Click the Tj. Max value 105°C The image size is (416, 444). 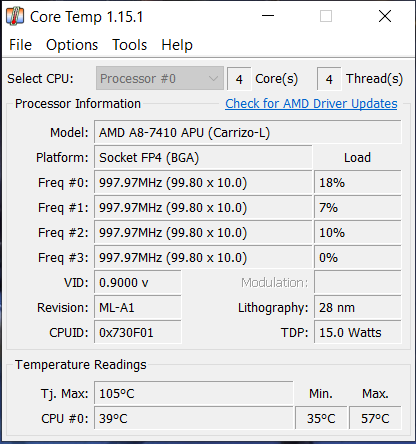tap(194, 394)
